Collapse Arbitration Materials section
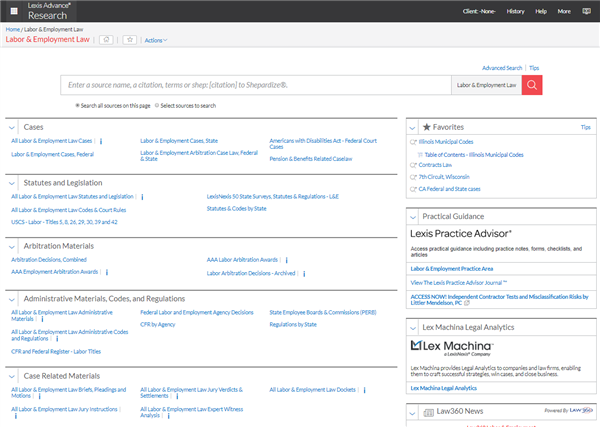The width and height of the screenshot is (600, 427). click(x=12, y=247)
